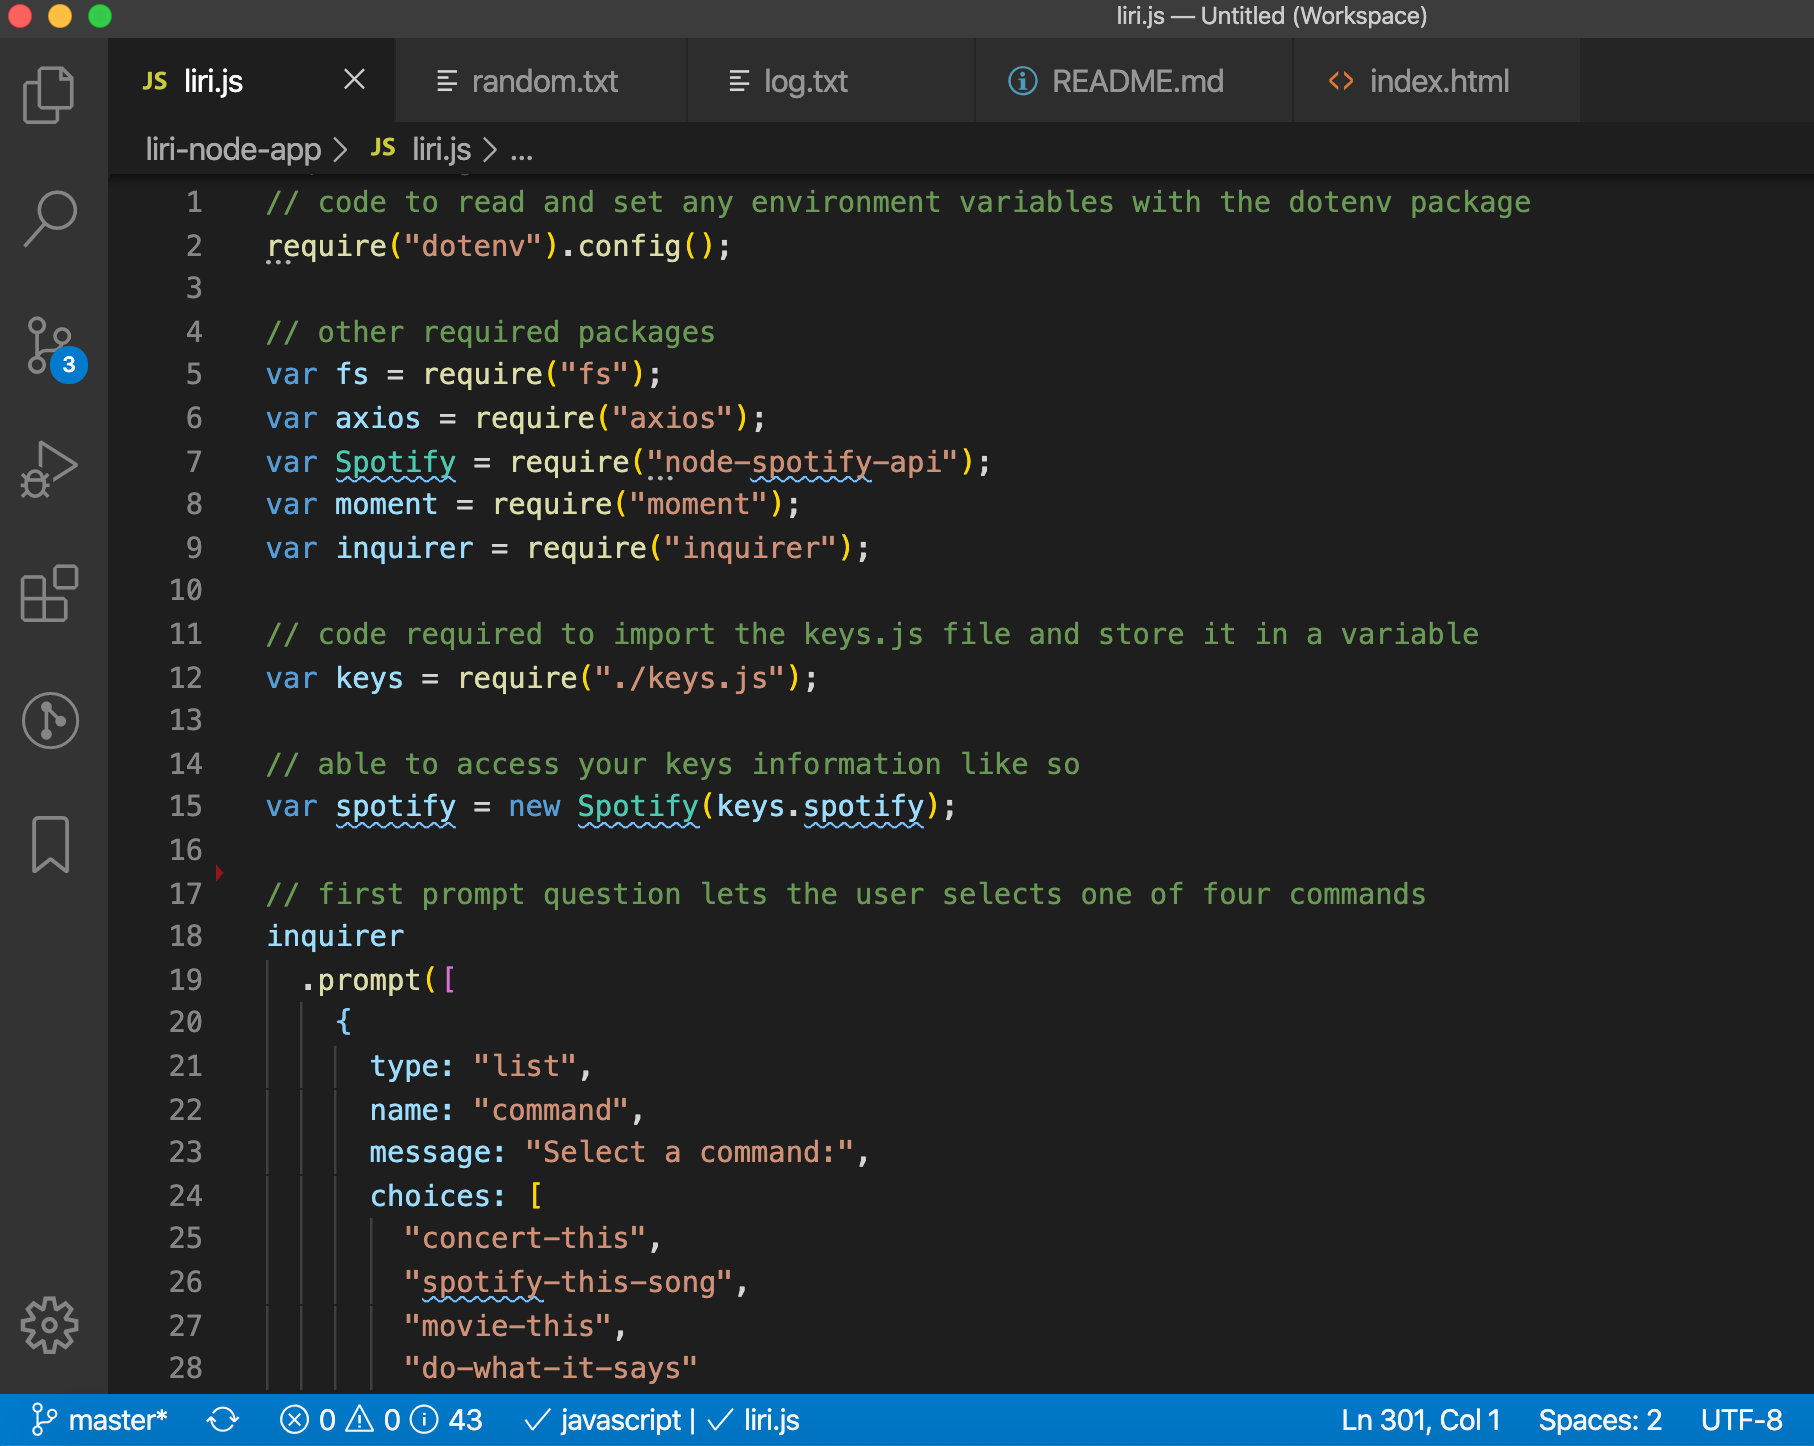Click the "./keys.js" string on line 12
The height and width of the screenshot is (1446, 1814).
coord(690,678)
